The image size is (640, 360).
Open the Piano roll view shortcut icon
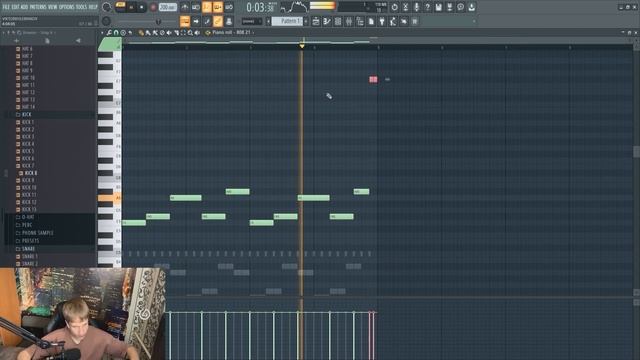tap(326, 21)
